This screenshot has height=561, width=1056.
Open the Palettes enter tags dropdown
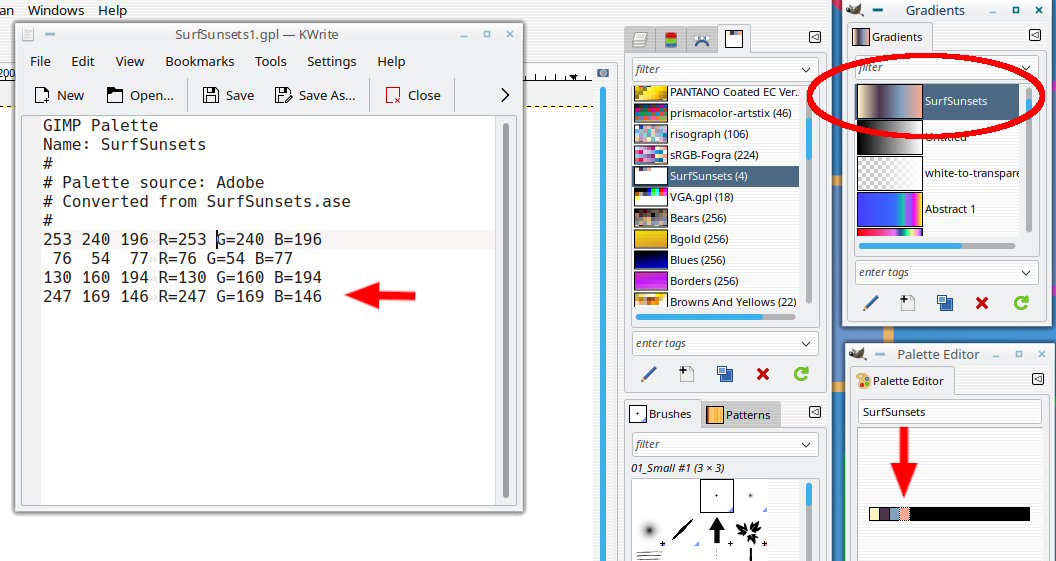click(x=806, y=343)
